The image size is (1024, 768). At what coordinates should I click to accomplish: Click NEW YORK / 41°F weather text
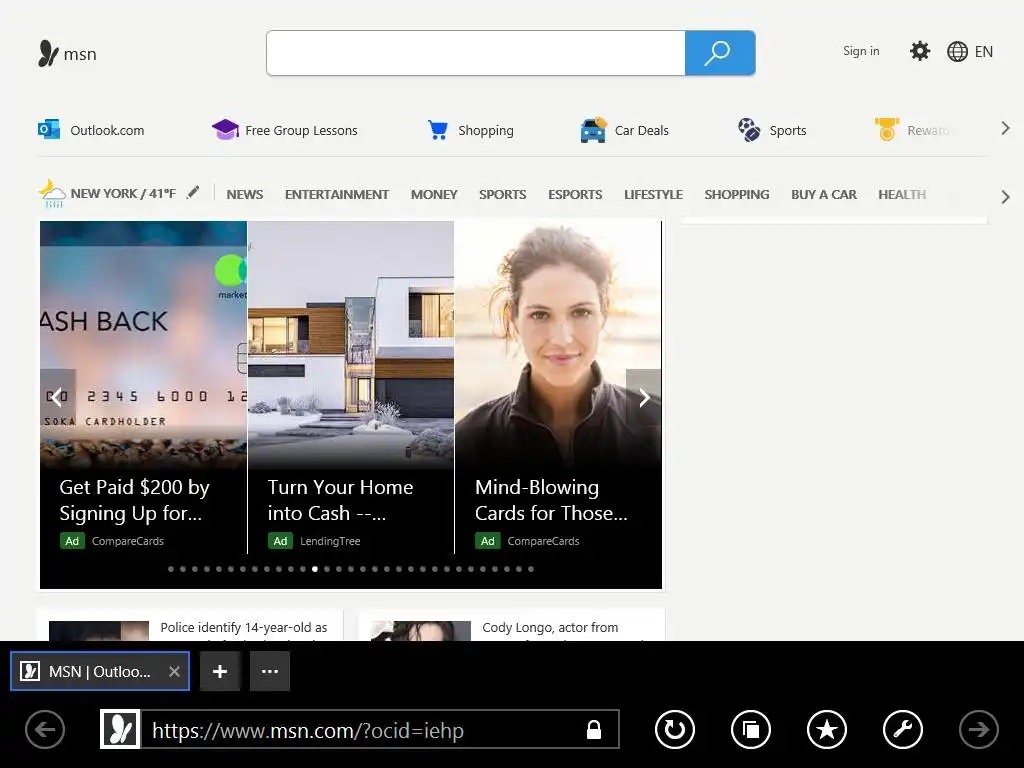tap(123, 193)
